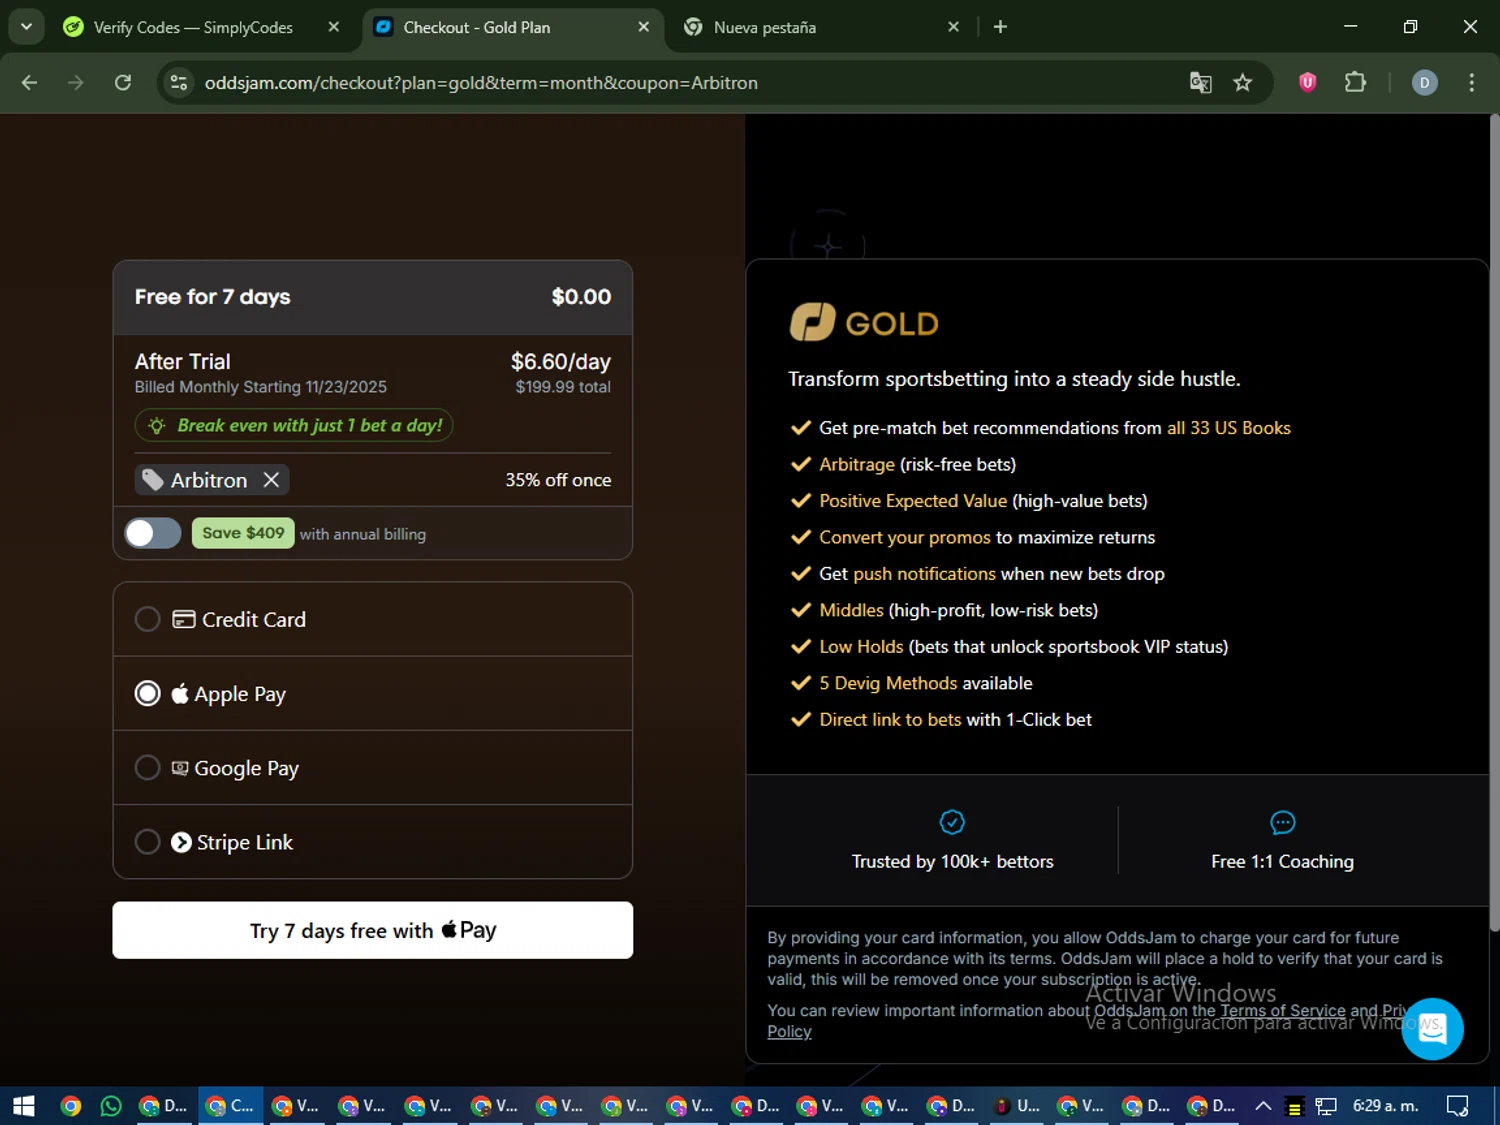Remove the Arbitron coupon with the X
This screenshot has width=1500, height=1125.
click(x=271, y=480)
